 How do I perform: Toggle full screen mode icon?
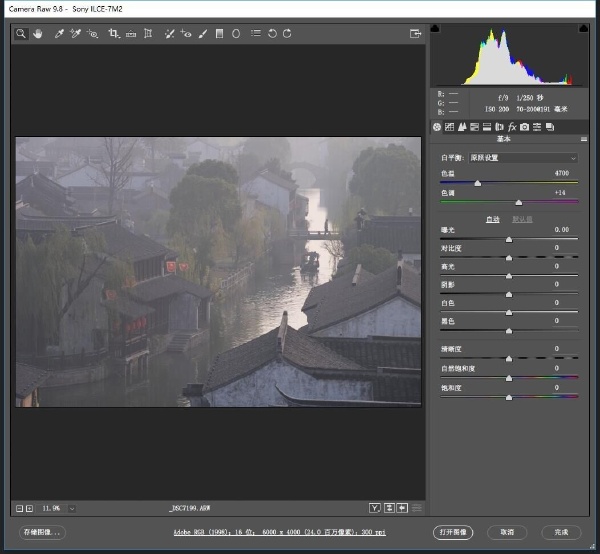(x=415, y=33)
